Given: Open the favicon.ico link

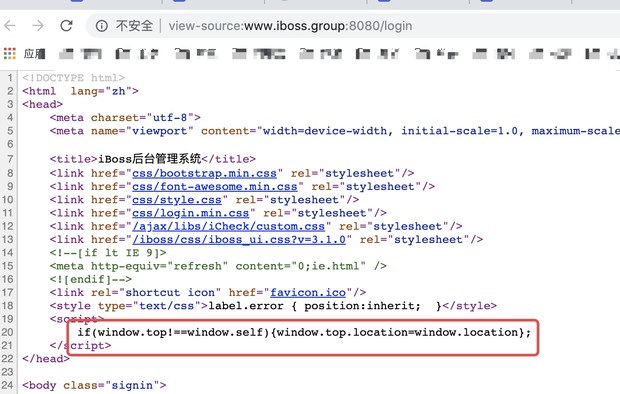Looking at the screenshot, I should click(x=308, y=292).
